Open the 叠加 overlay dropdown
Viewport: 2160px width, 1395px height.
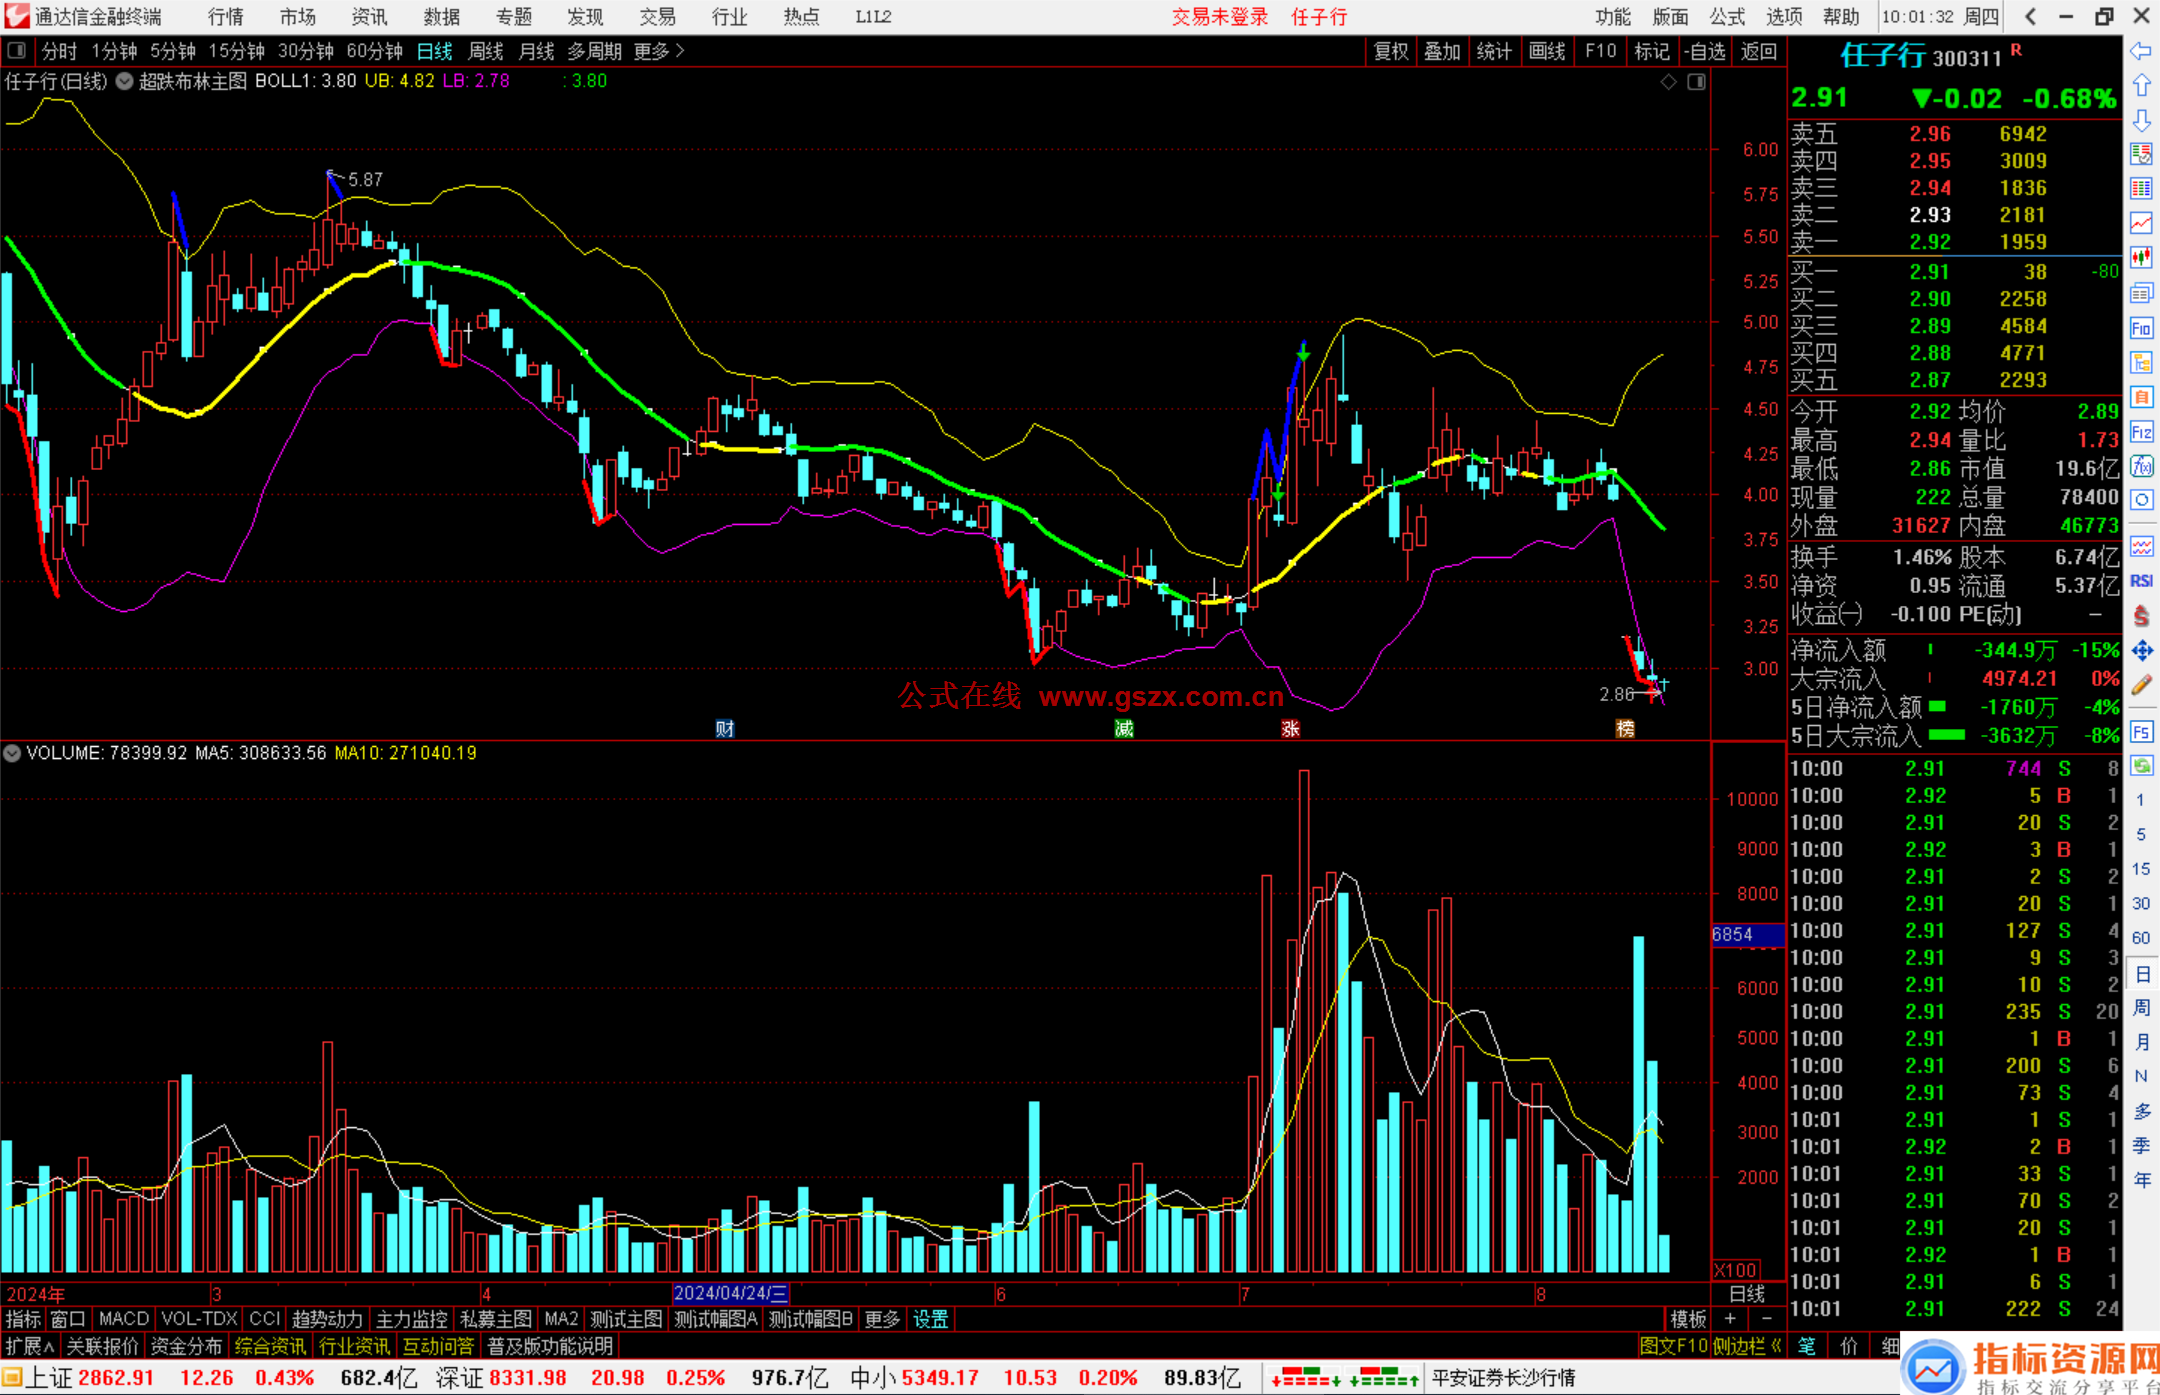tap(1442, 51)
